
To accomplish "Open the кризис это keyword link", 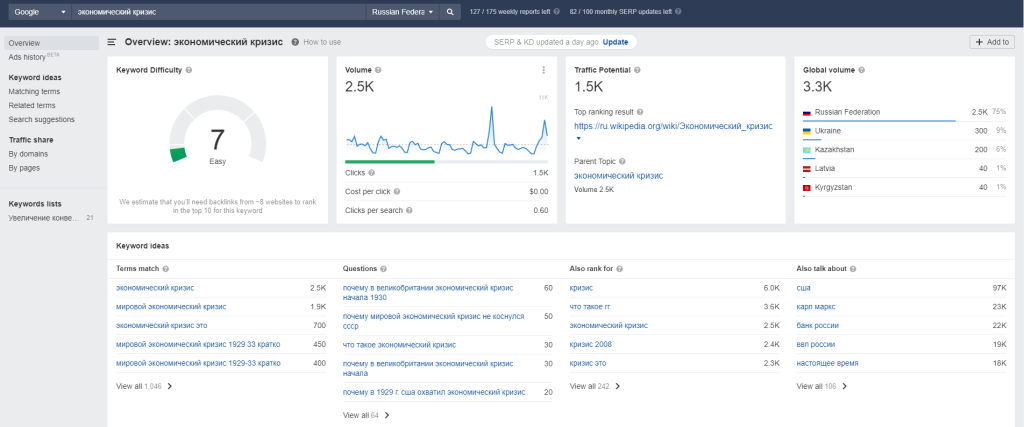I will 588,363.
